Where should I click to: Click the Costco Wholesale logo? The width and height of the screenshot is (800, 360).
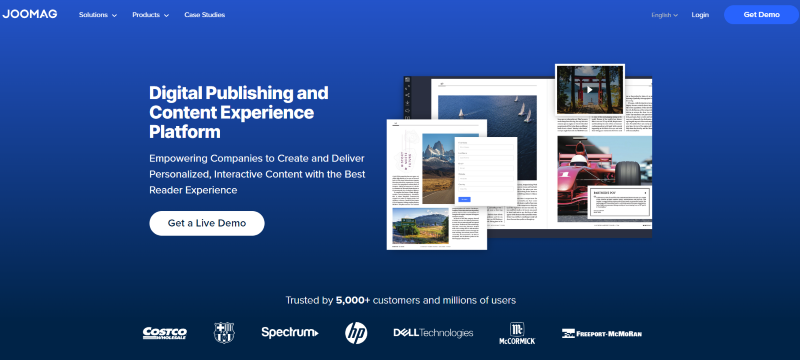[x=164, y=333]
